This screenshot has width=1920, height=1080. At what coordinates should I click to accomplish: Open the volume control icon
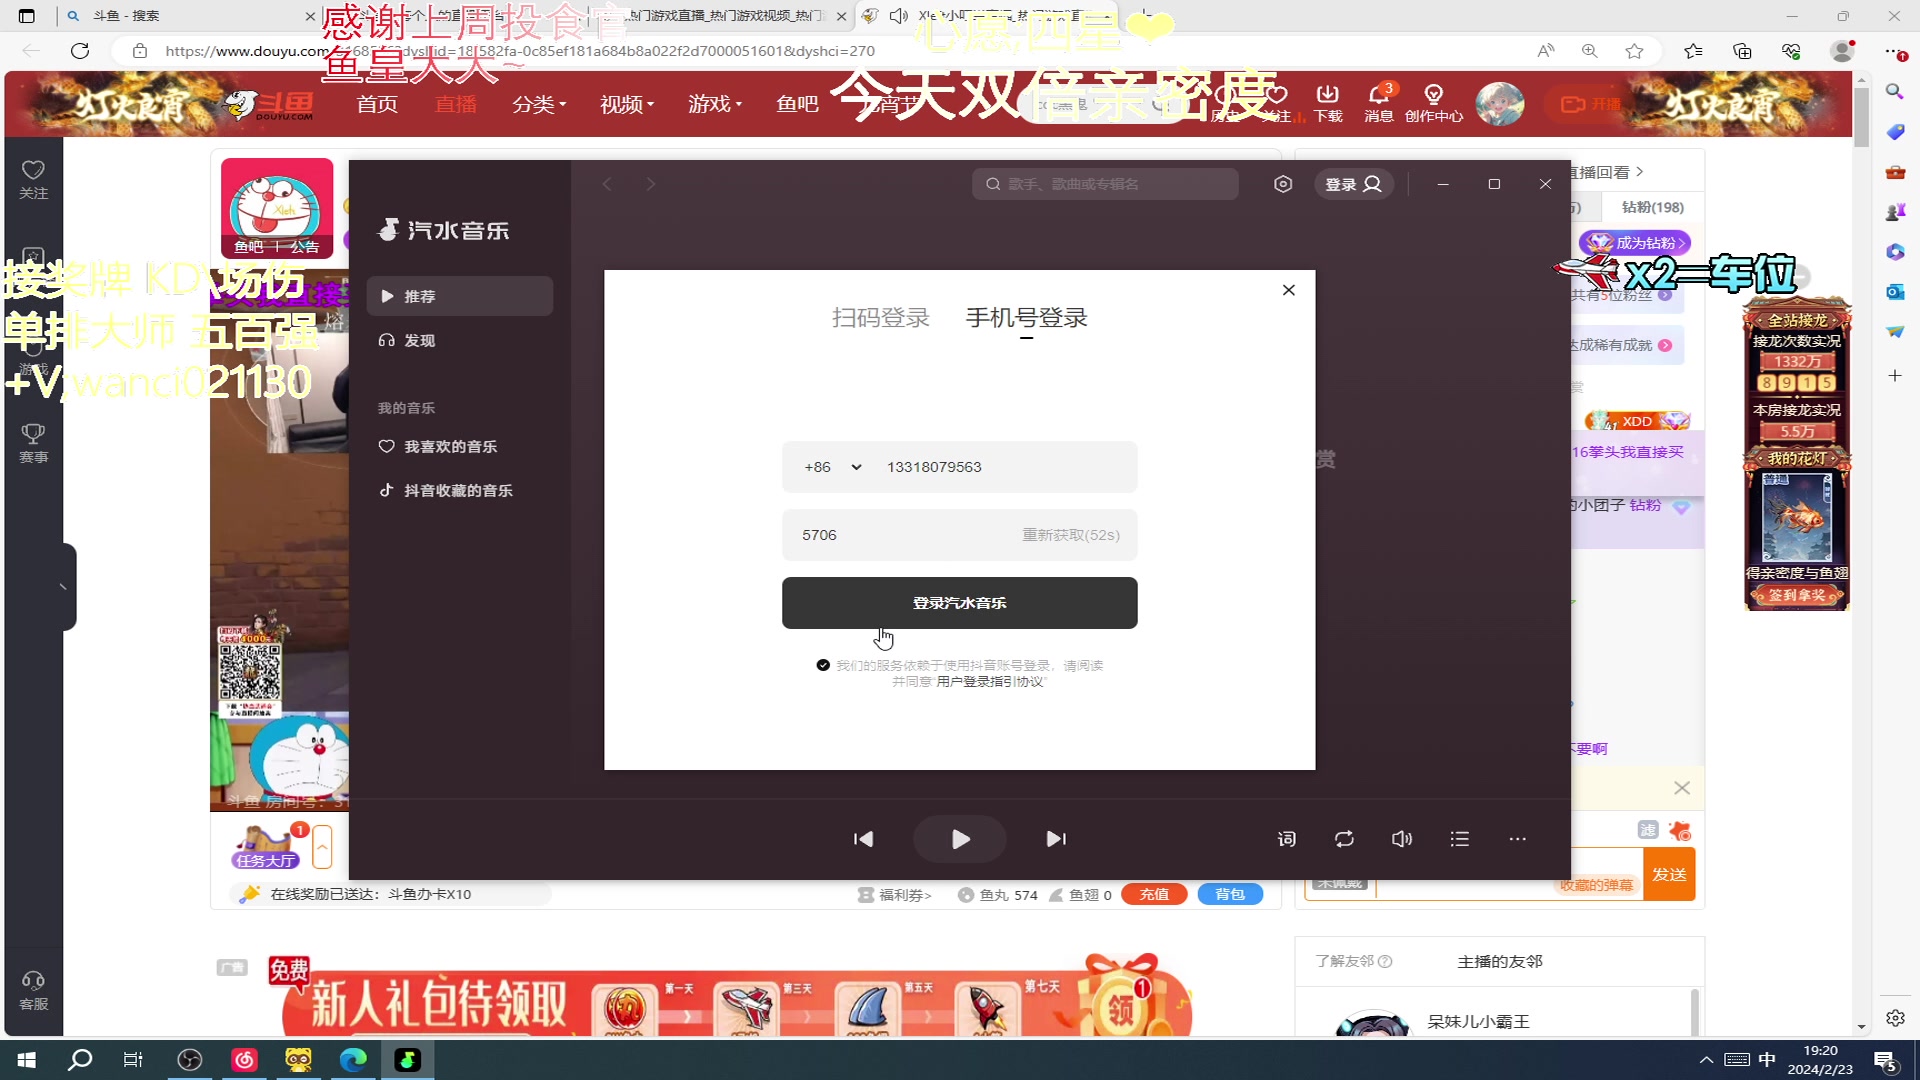1402,839
